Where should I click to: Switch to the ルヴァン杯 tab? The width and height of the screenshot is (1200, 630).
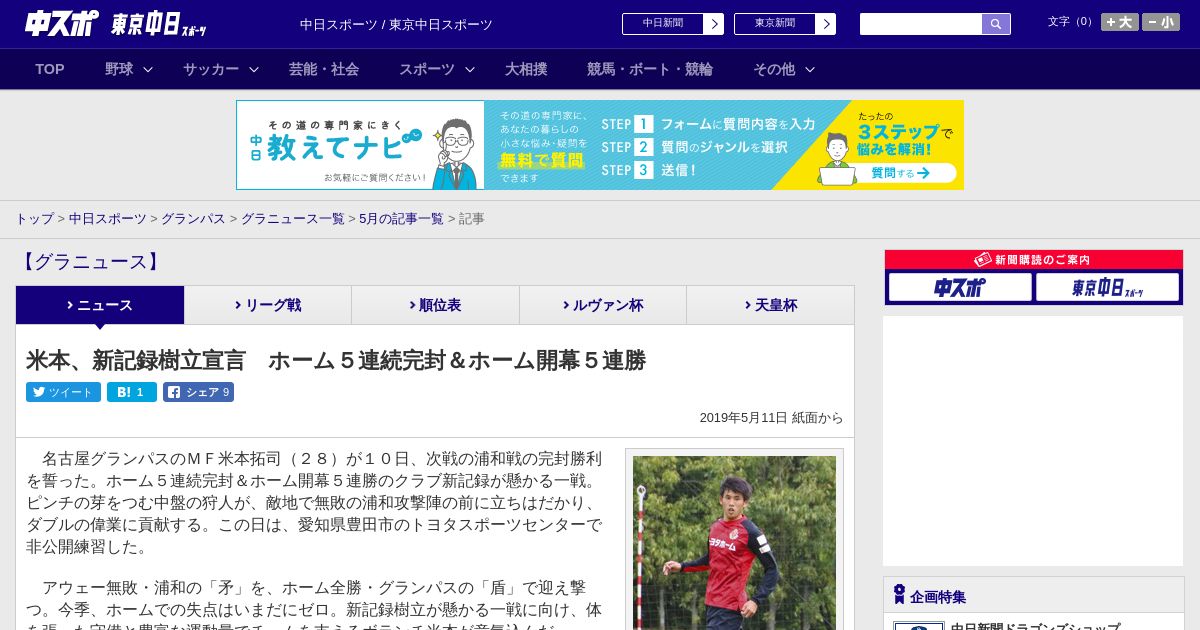(x=603, y=305)
